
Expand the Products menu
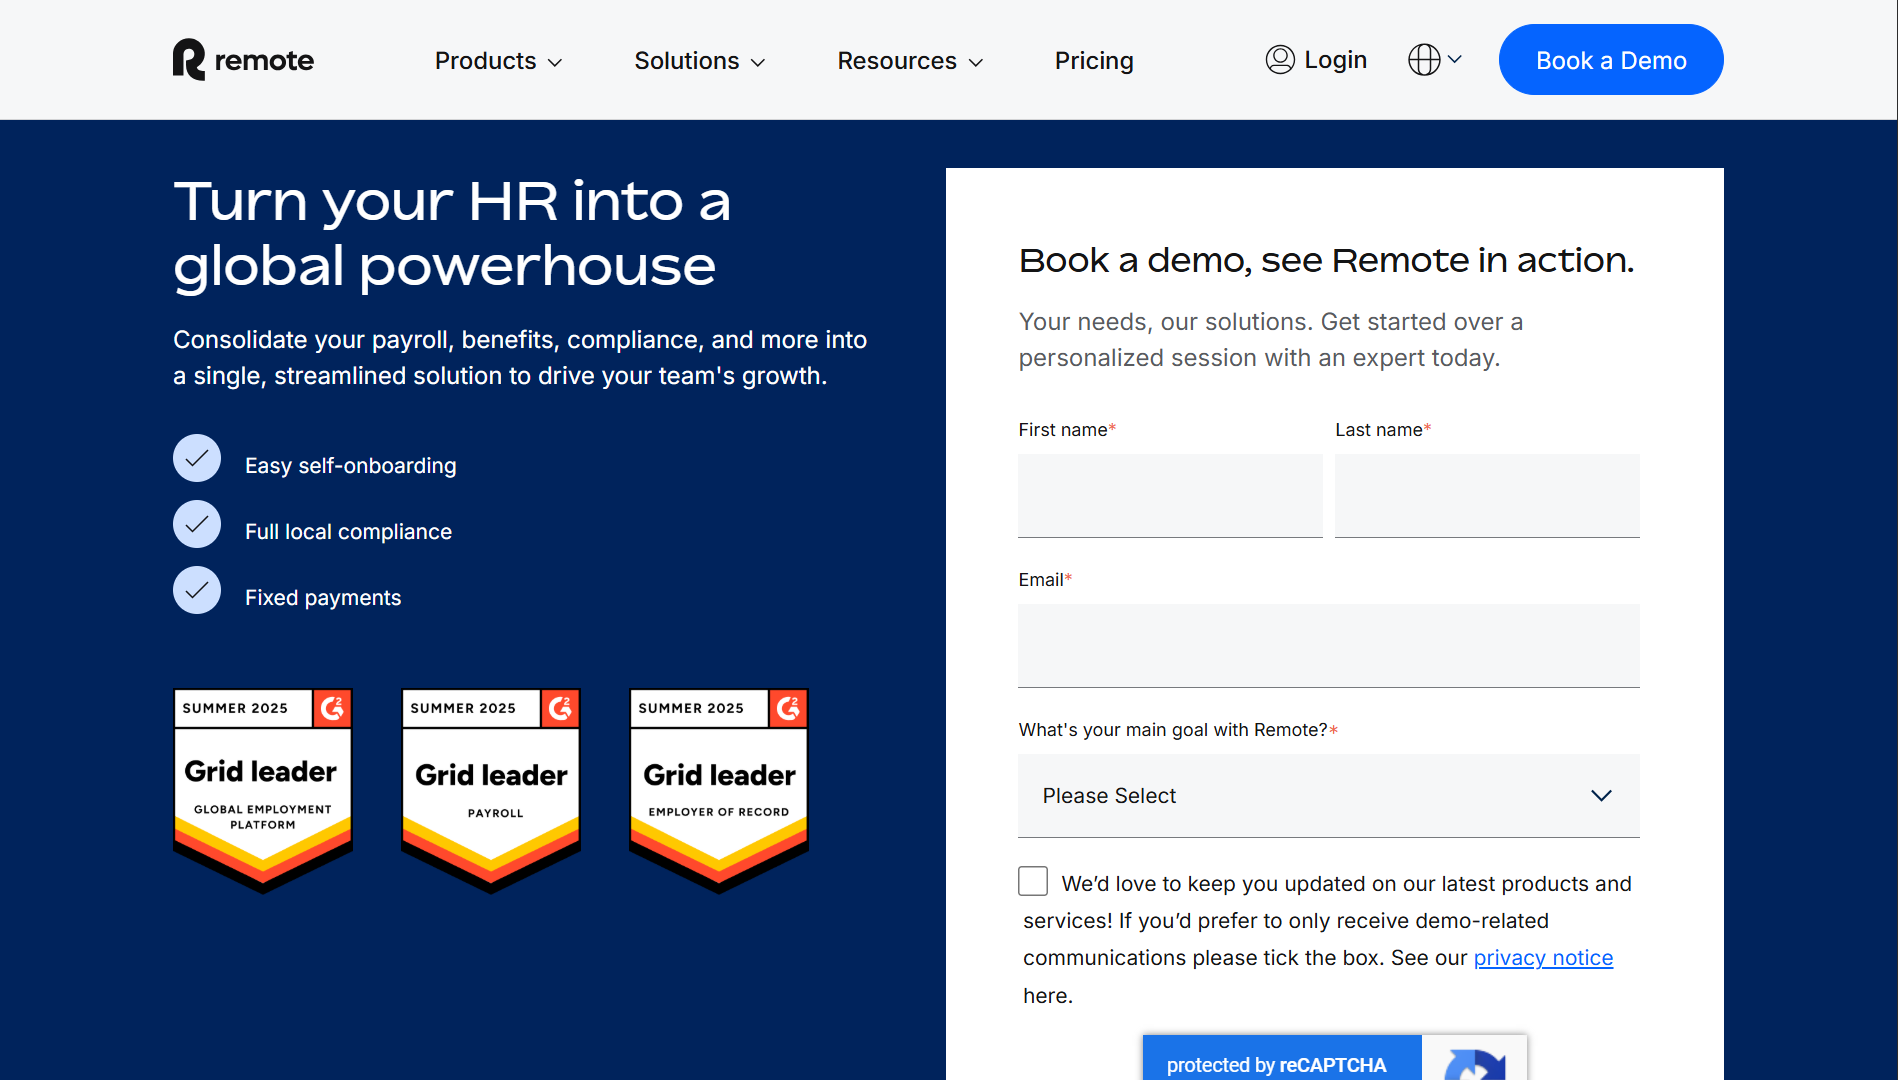498,61
